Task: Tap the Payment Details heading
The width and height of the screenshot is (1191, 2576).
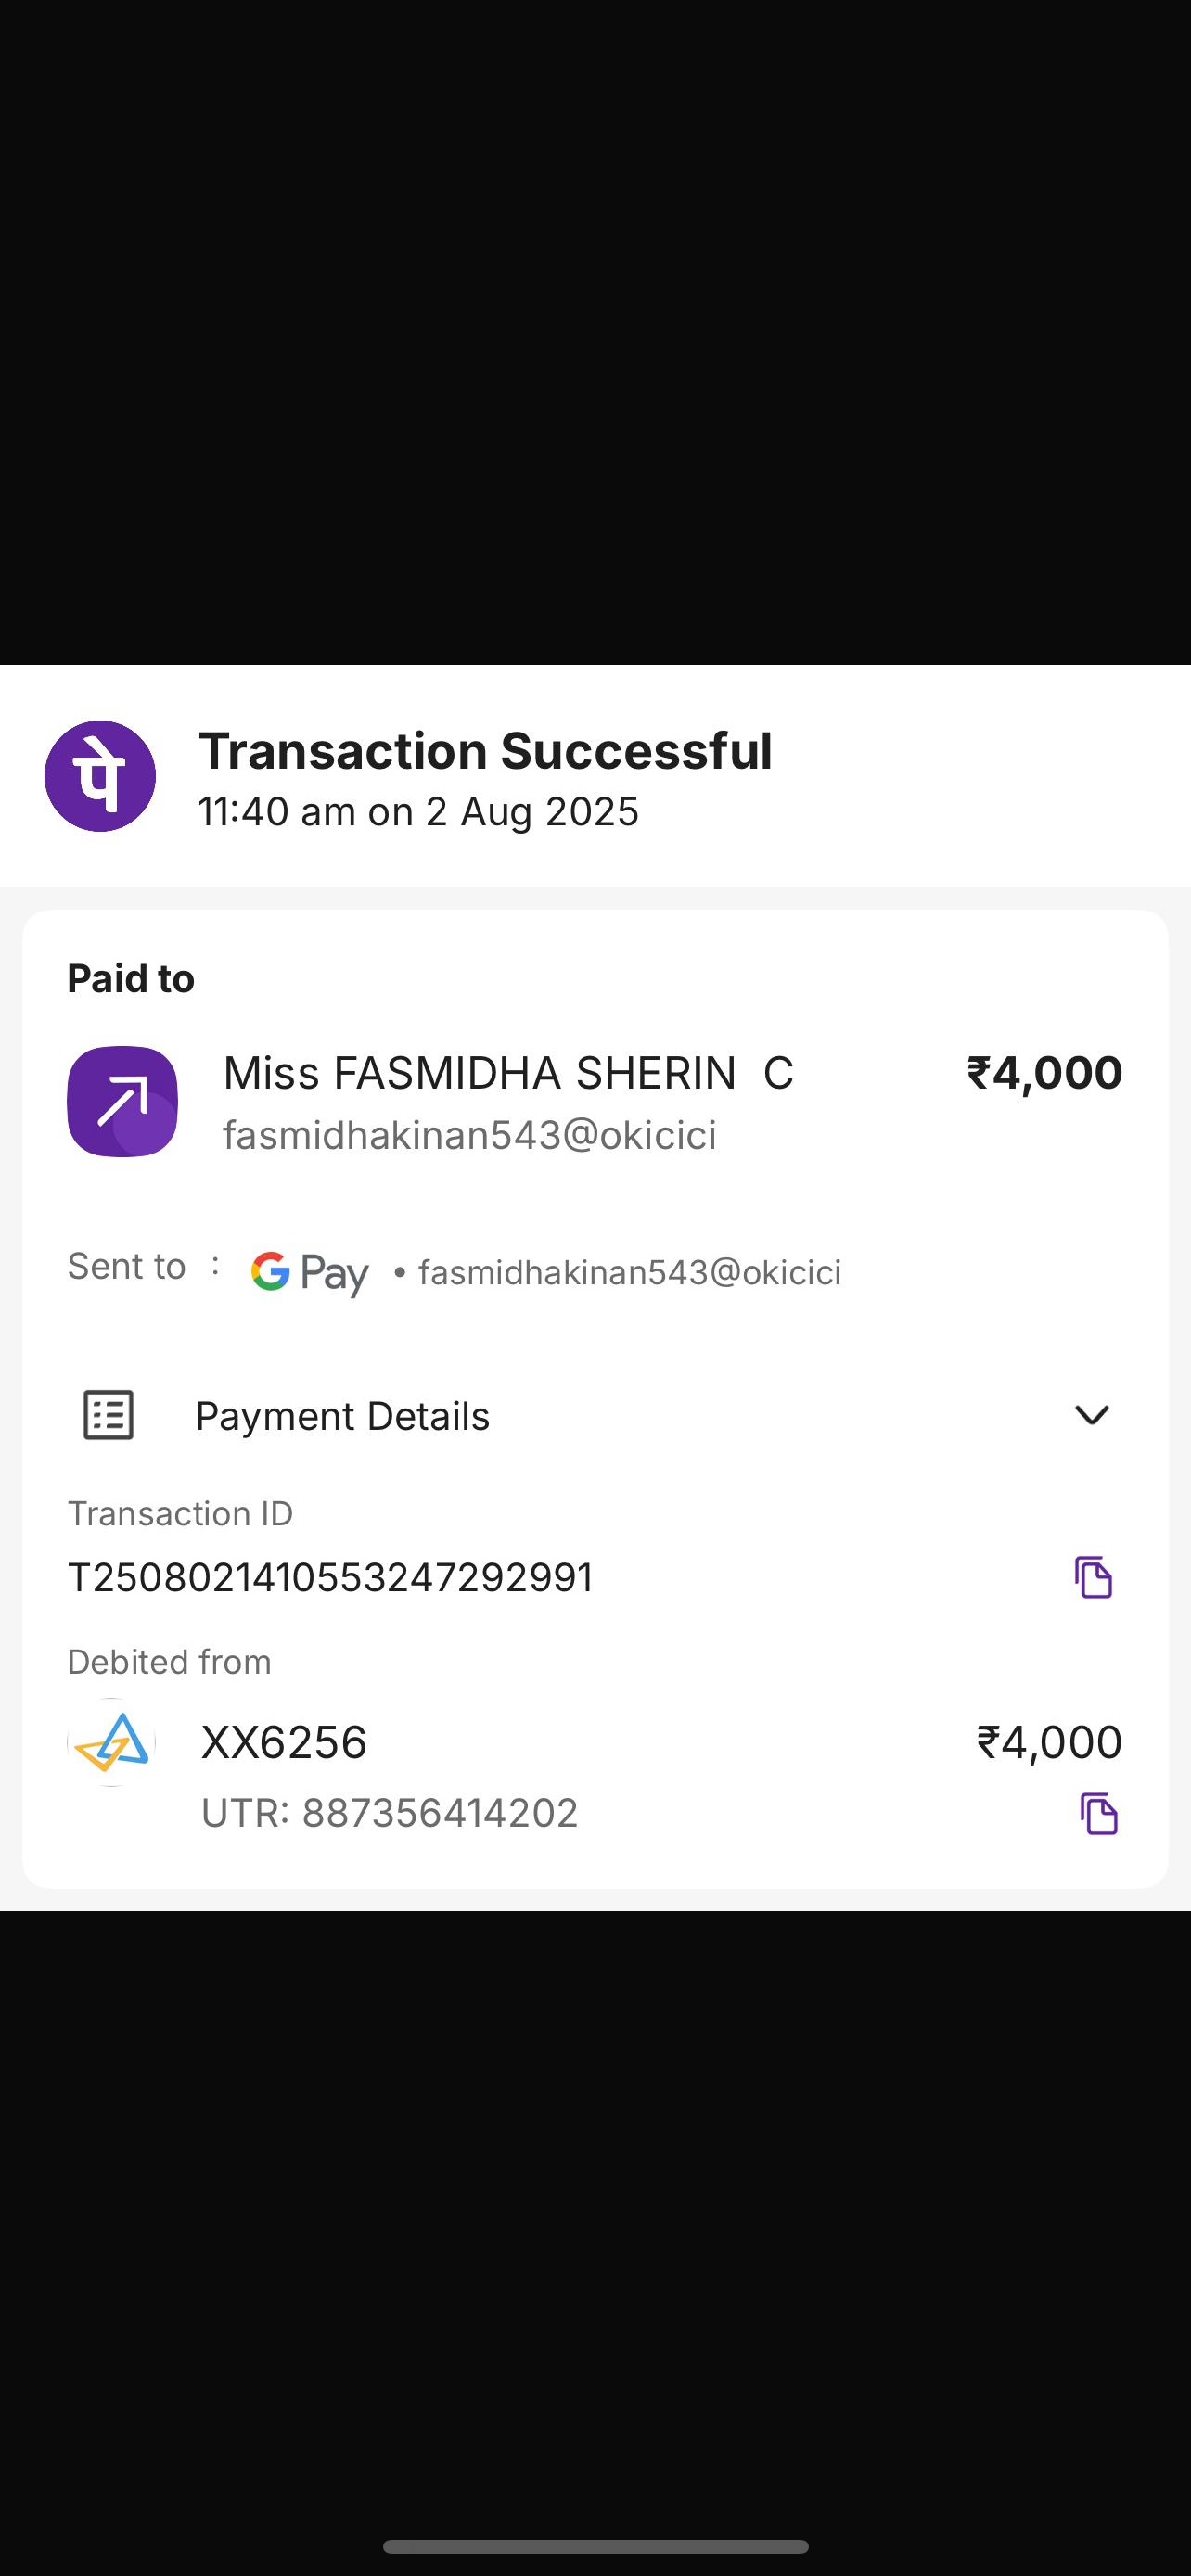Action: pyautogui.click(x=342, y=1416)
